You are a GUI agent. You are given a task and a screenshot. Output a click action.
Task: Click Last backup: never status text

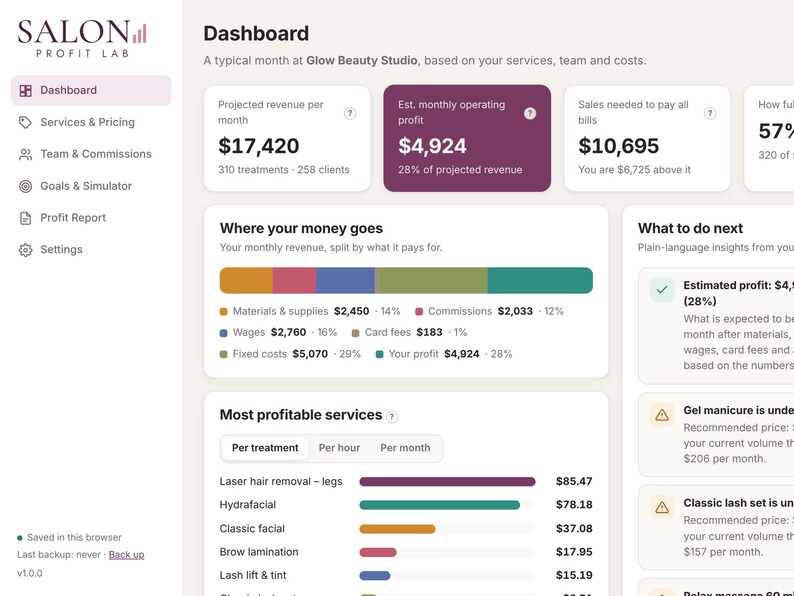pyautogui.click(x=59, y=555)
